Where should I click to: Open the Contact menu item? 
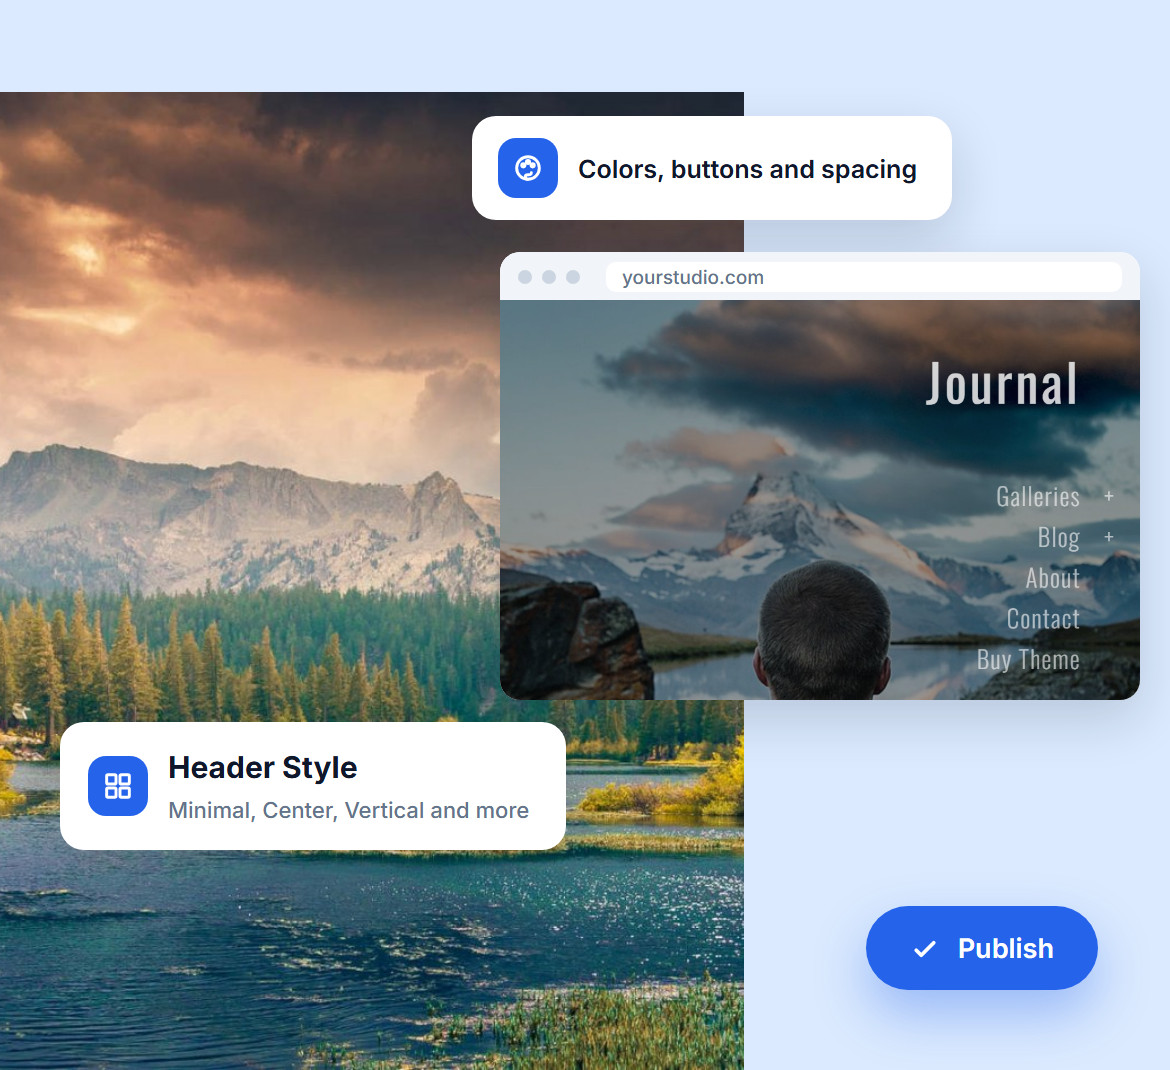pos(1042,619)
